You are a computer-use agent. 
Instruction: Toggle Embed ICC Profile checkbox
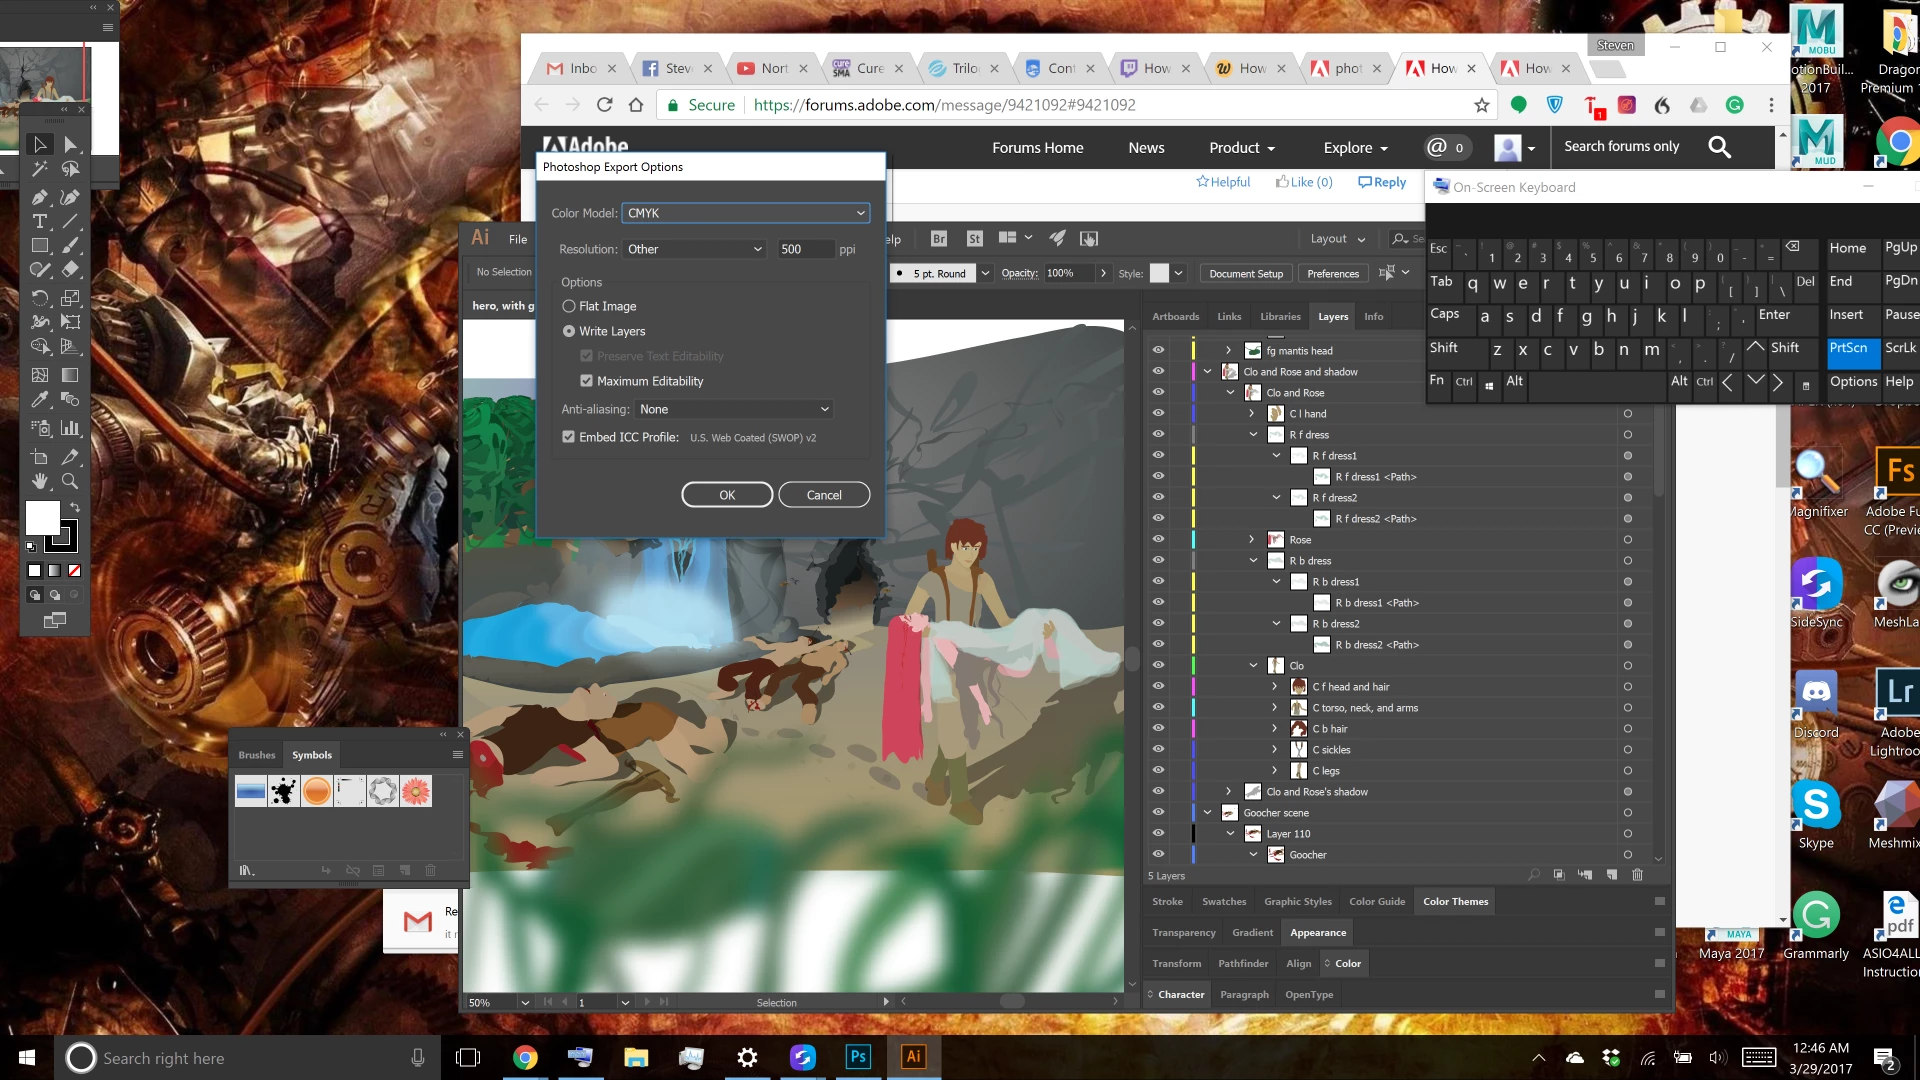pos(569,437)
